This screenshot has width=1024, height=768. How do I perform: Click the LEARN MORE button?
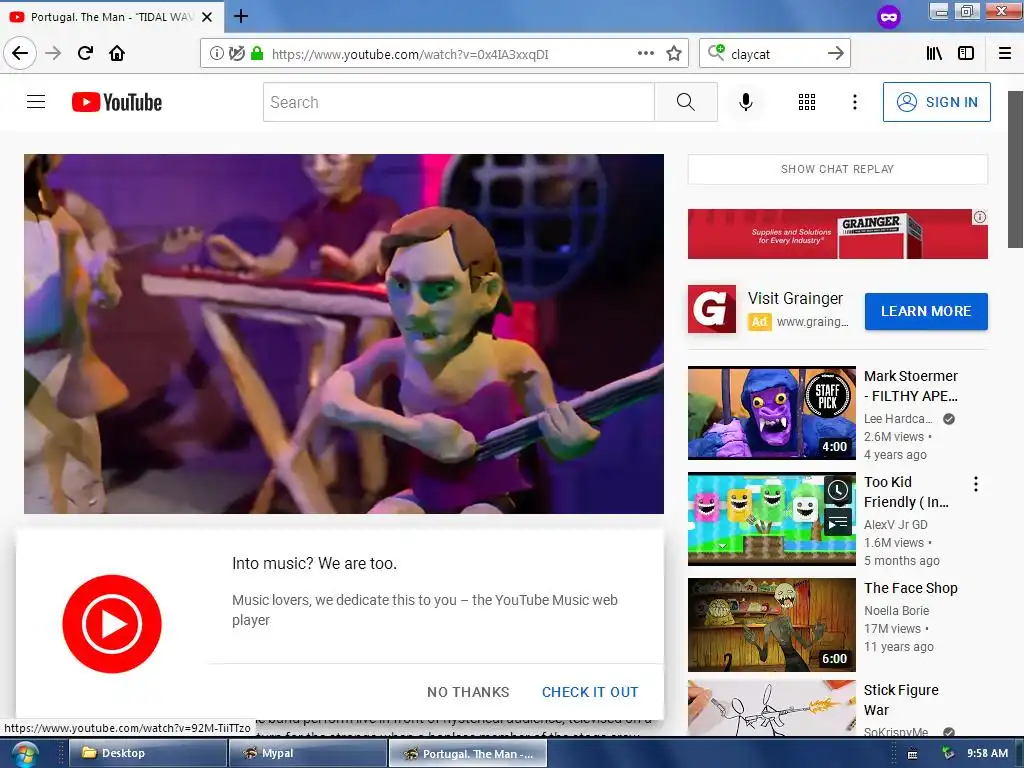click(x=925, y=312)
